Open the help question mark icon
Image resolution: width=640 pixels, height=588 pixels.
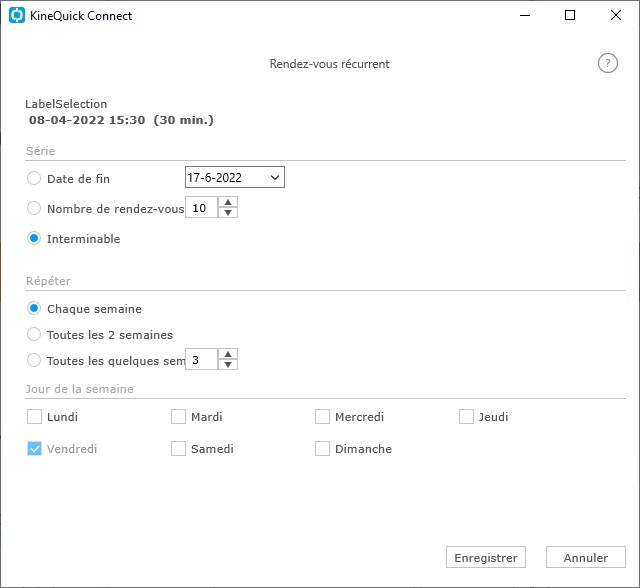click(x=607, y=63)
